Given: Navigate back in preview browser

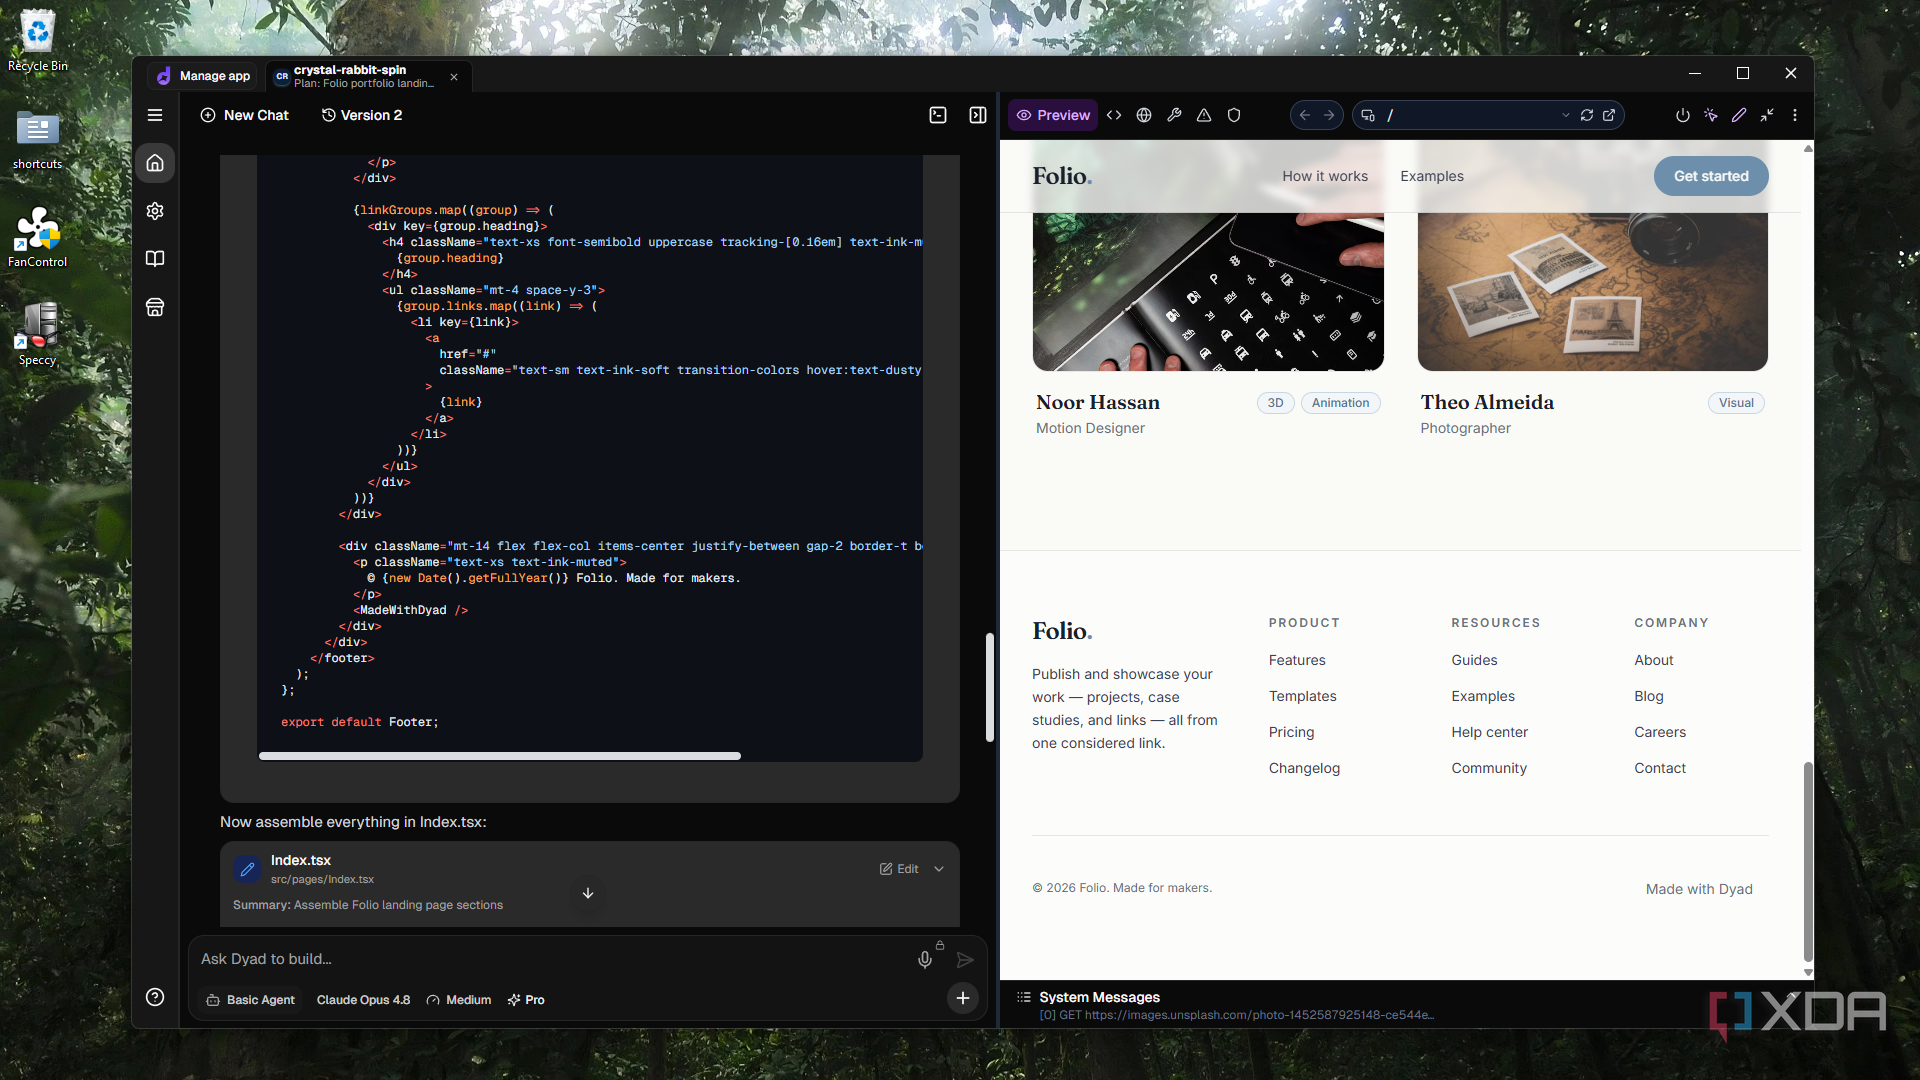Looking at the screenshot, I should 1304,115.
